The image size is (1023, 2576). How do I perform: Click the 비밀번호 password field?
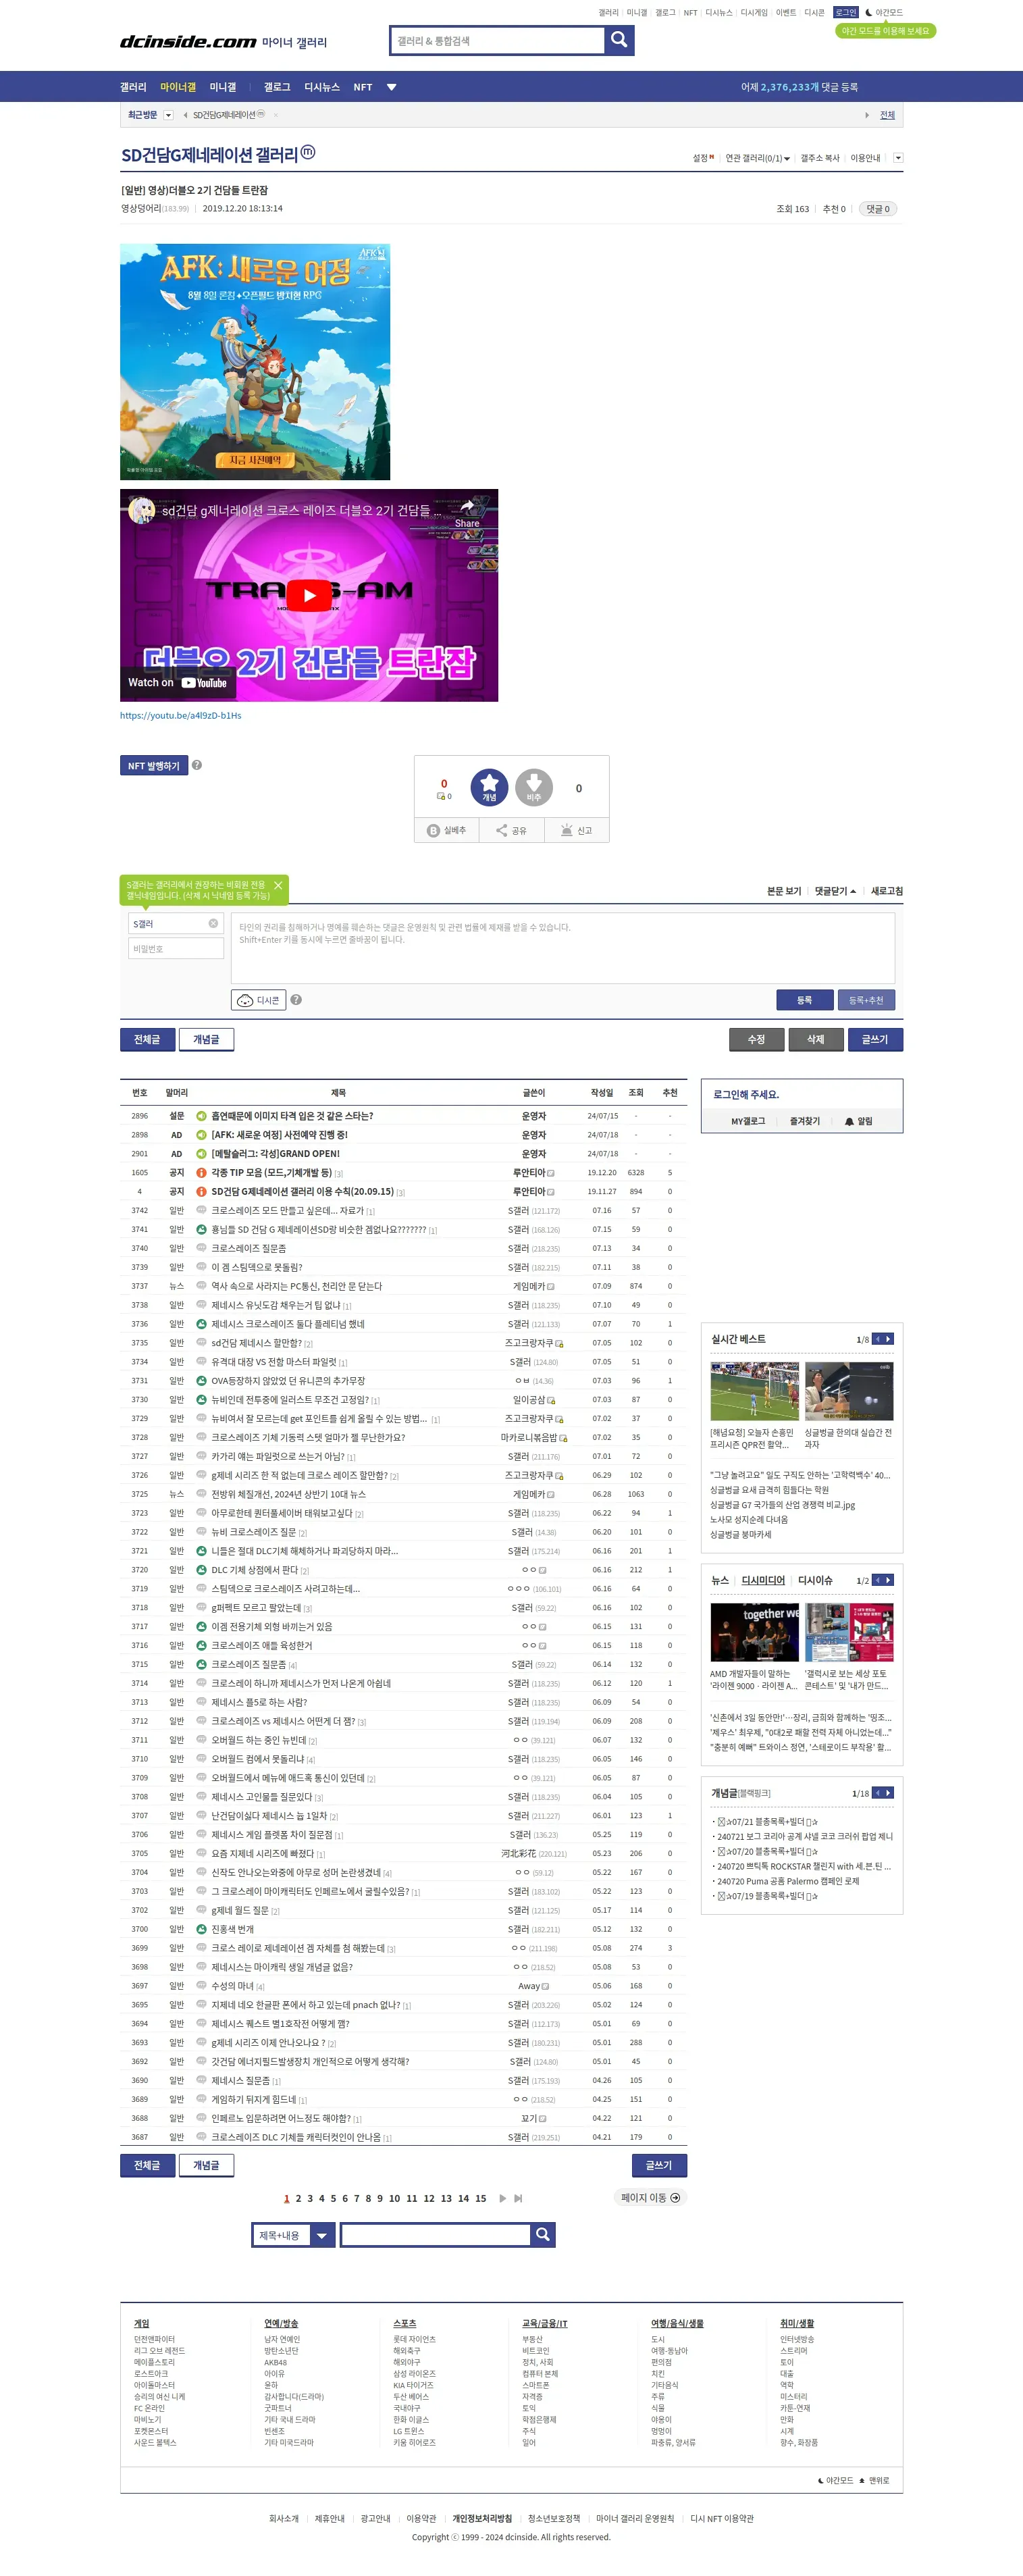tap(175, 948)
